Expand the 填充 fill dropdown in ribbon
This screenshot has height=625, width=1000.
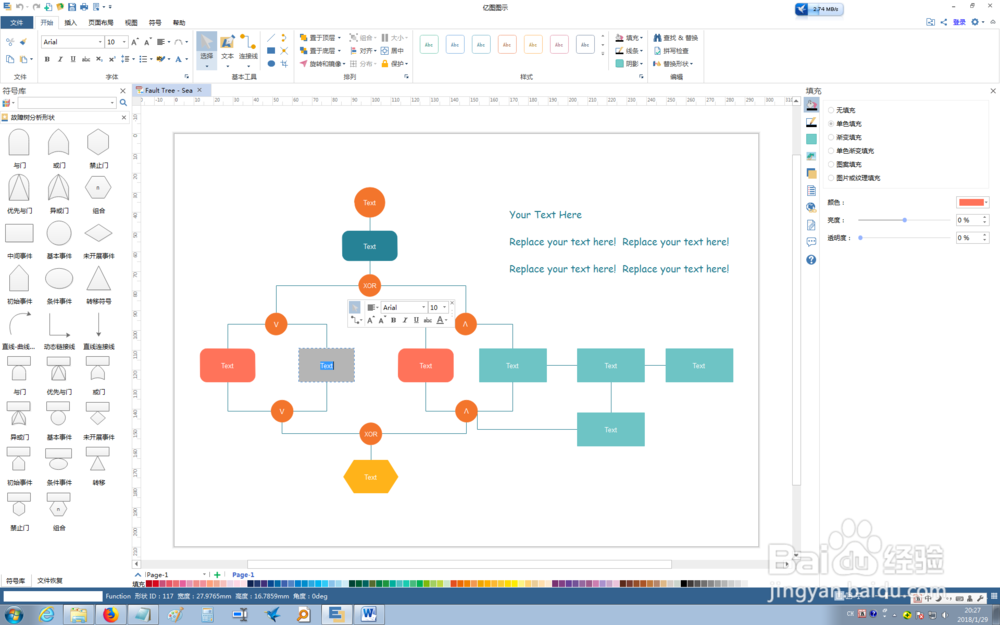pos(641,38)
